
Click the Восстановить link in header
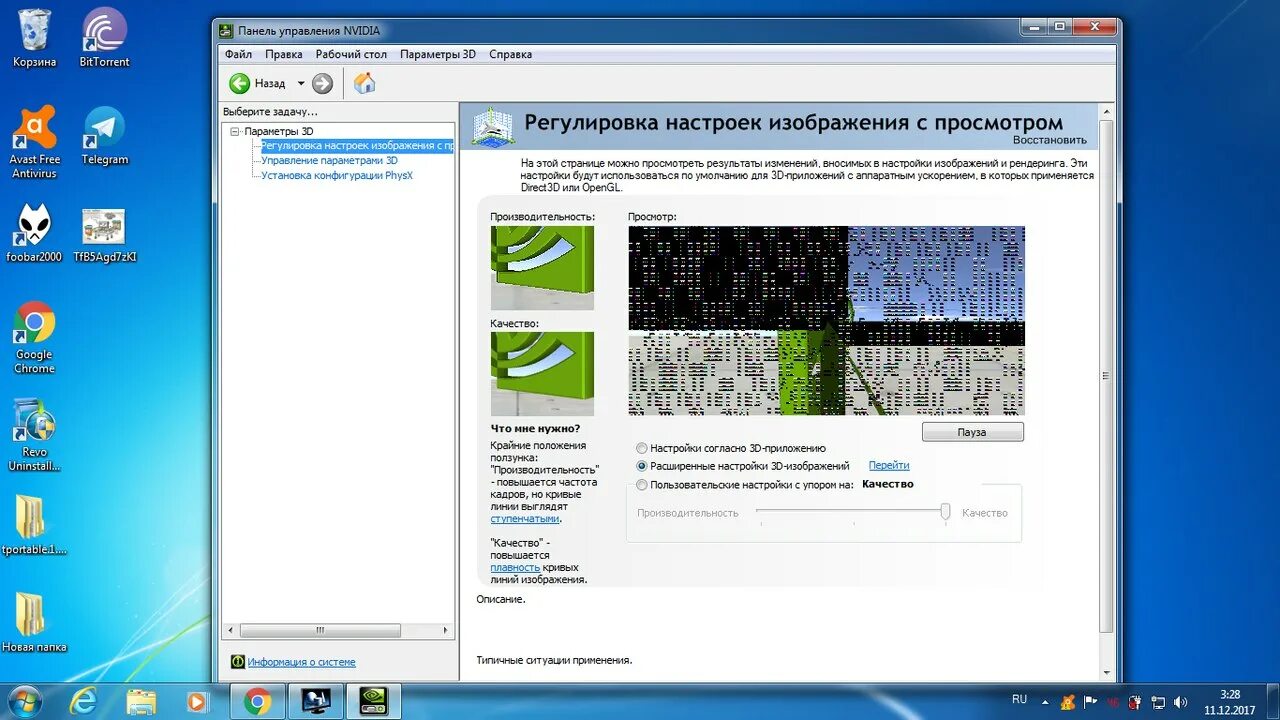point(1049,140)
